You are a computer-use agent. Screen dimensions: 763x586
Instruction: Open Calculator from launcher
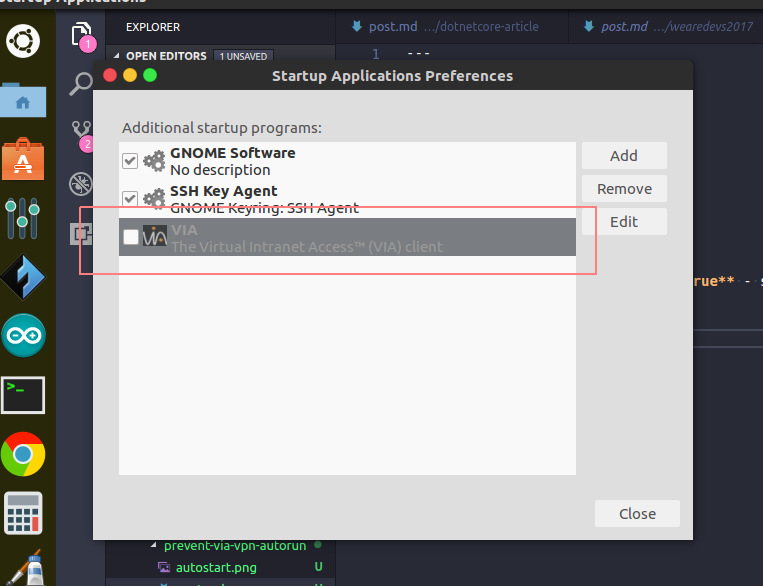[x=23, y=513]
